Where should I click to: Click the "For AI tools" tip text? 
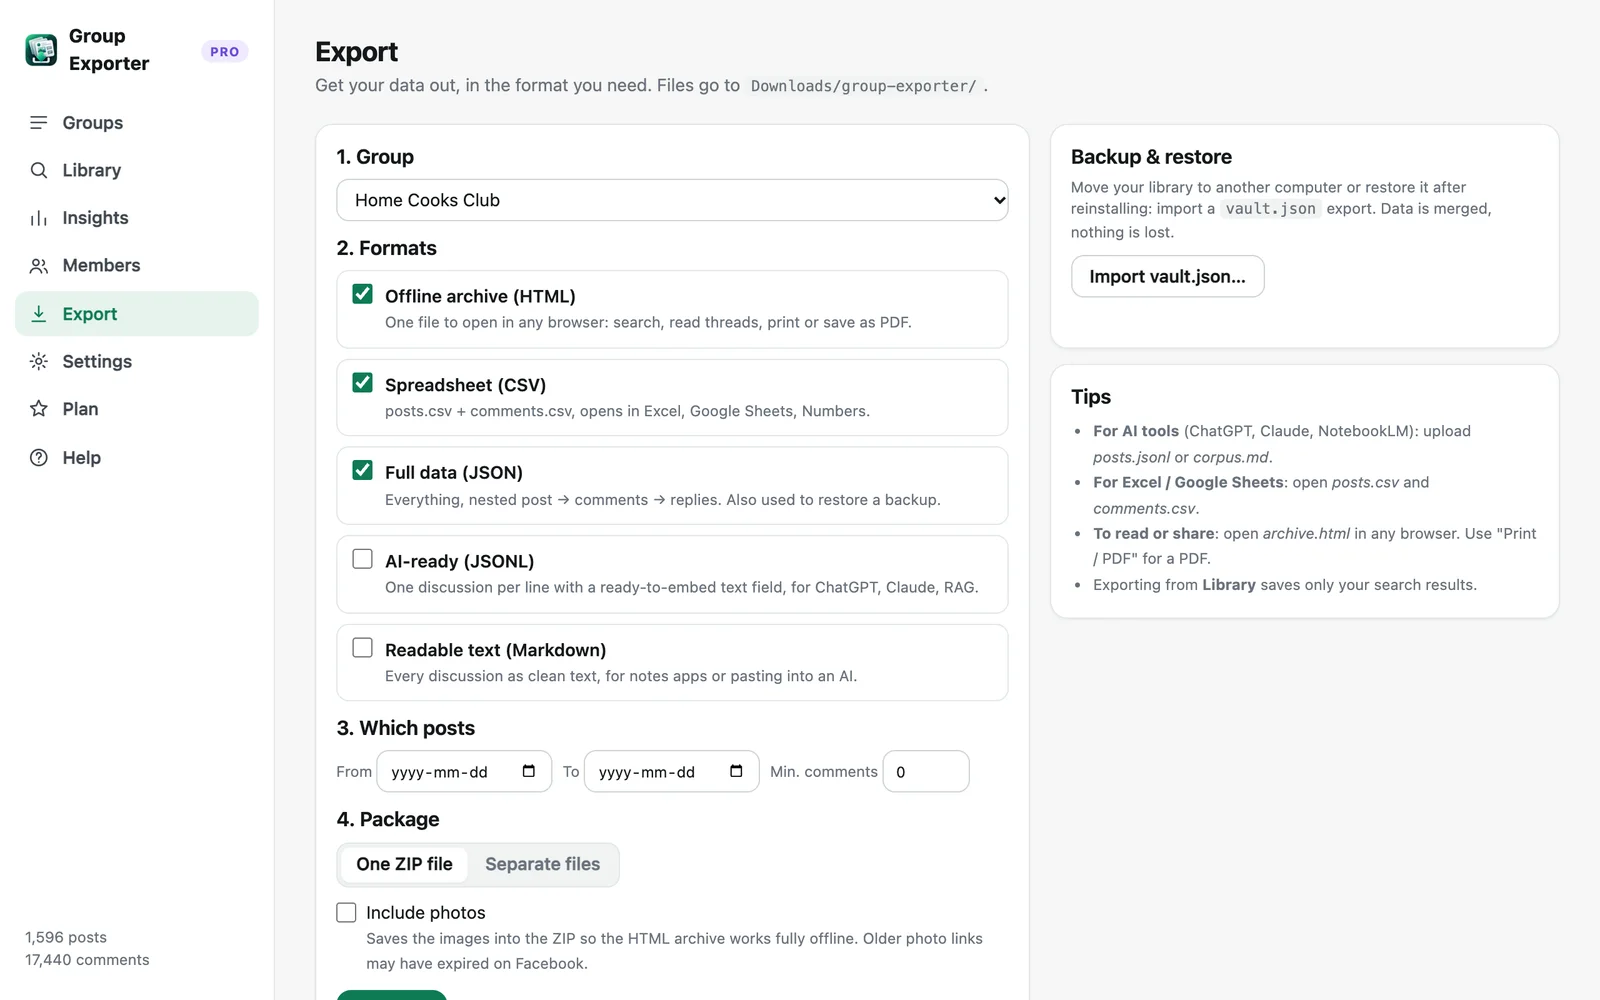[x=1136, y=431]
